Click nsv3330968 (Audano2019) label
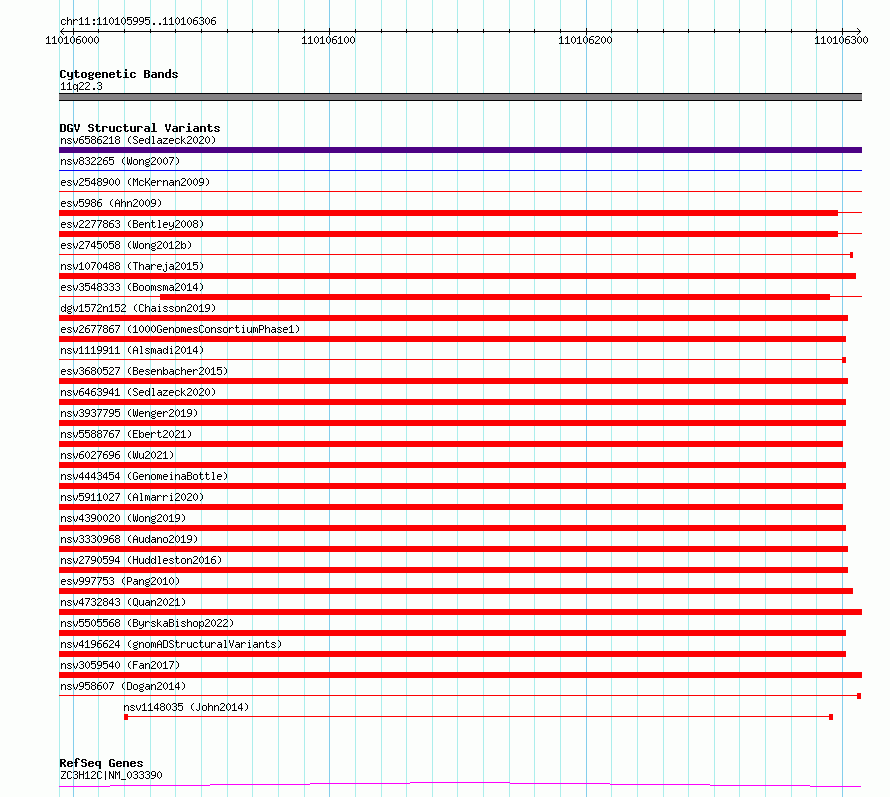Image resolution: width=890 pixels, height=797 pixels. click(x=129, y=539)
